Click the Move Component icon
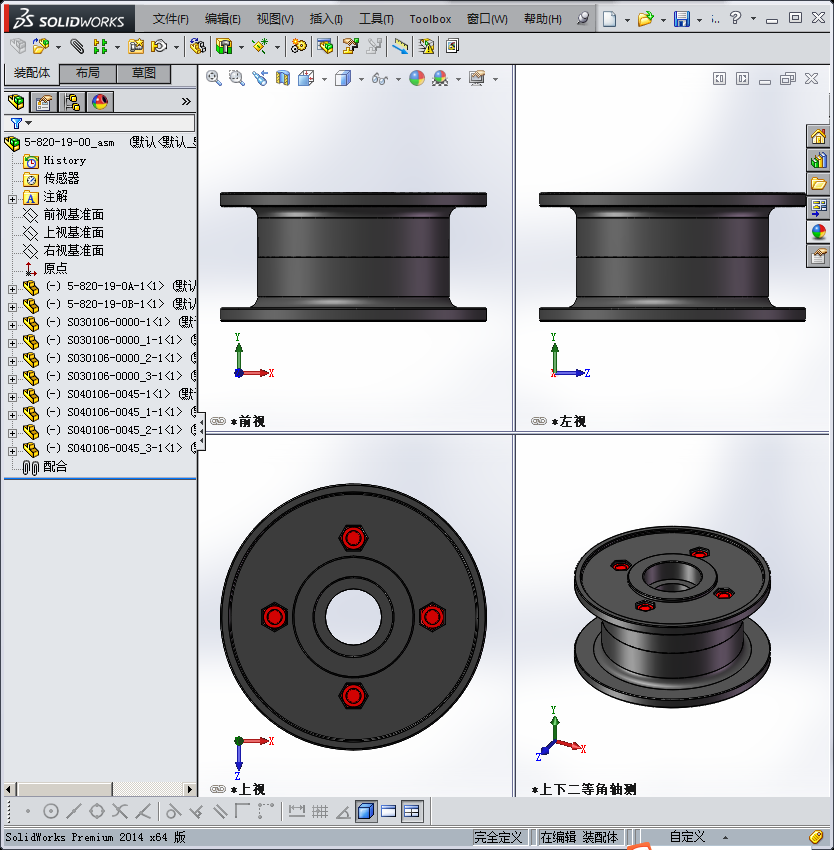The height and width of the screenshot is (850, 834). pyautogui.click(x=159, y=47)
